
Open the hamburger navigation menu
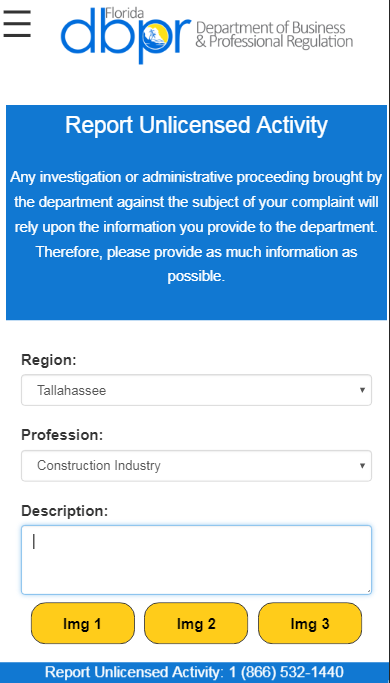(17, 24)
